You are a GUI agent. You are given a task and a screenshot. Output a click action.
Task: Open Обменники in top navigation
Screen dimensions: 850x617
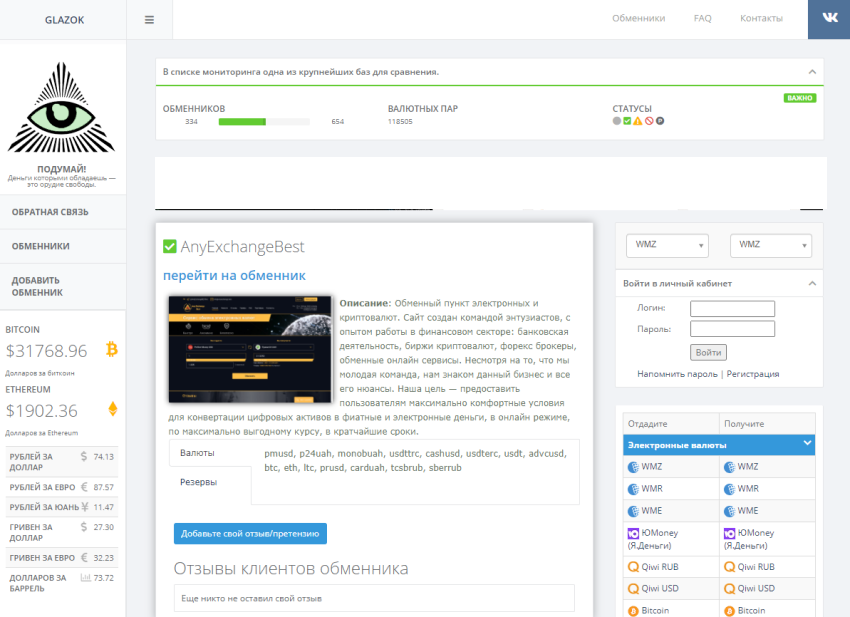coord(639,18)
